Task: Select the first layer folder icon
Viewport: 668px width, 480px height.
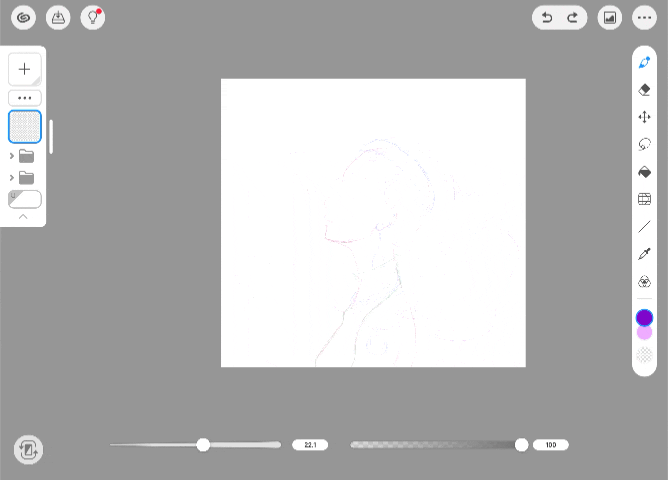Action: pyautogui.click(x=26, y=156)
